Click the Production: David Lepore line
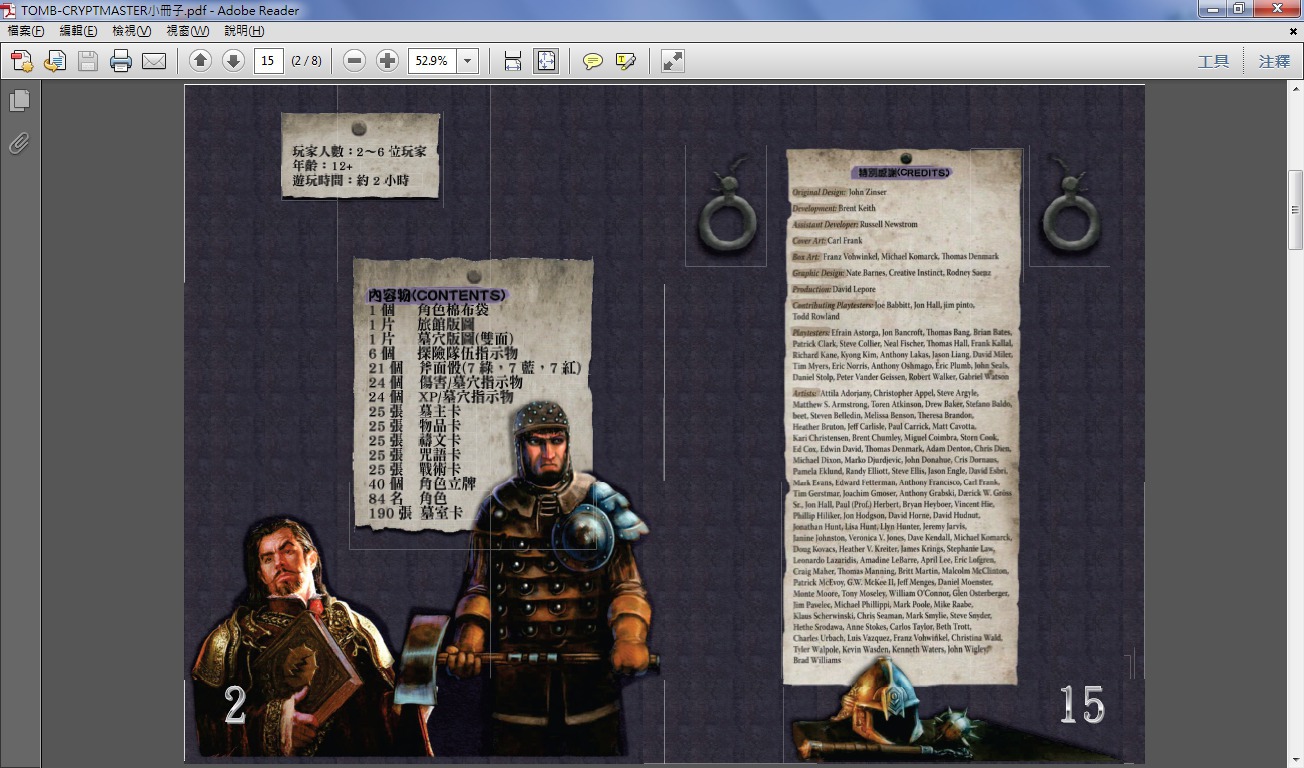The height and width of the screenshot is (768, 1304). coord(834,289)
